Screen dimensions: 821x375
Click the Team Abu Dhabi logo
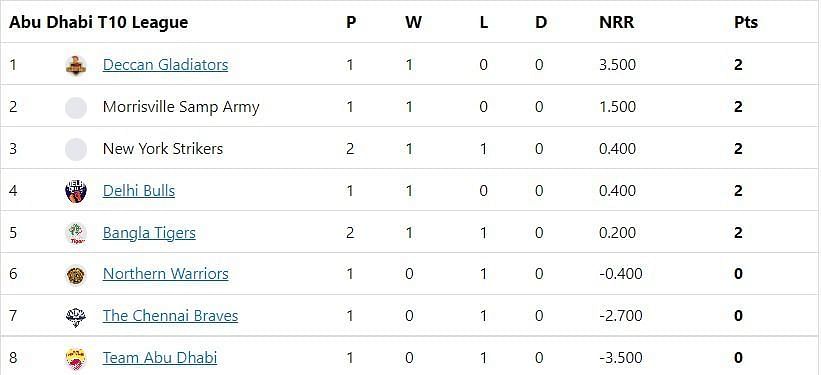pyautogui.click(x=76, y=359)
